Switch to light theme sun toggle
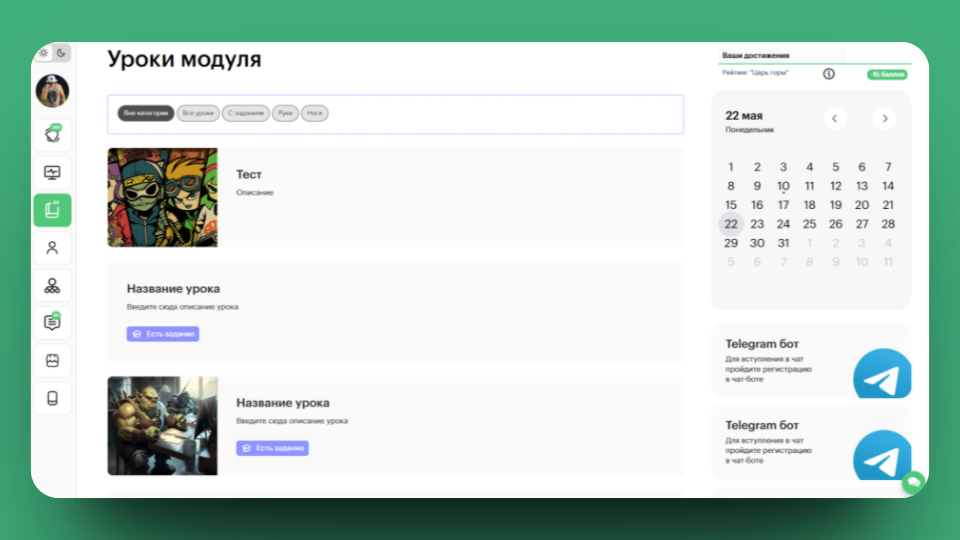 click(43, 53)
